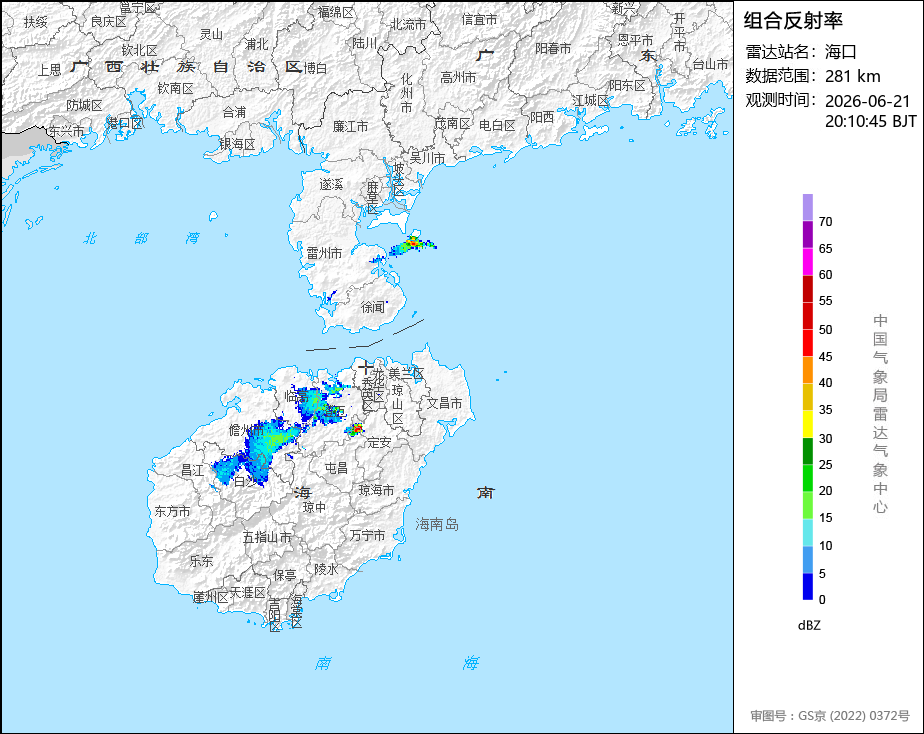This screenshot has height=734, width=924.
Task: Pick the light purple swatch above 70
Action: 808,207
